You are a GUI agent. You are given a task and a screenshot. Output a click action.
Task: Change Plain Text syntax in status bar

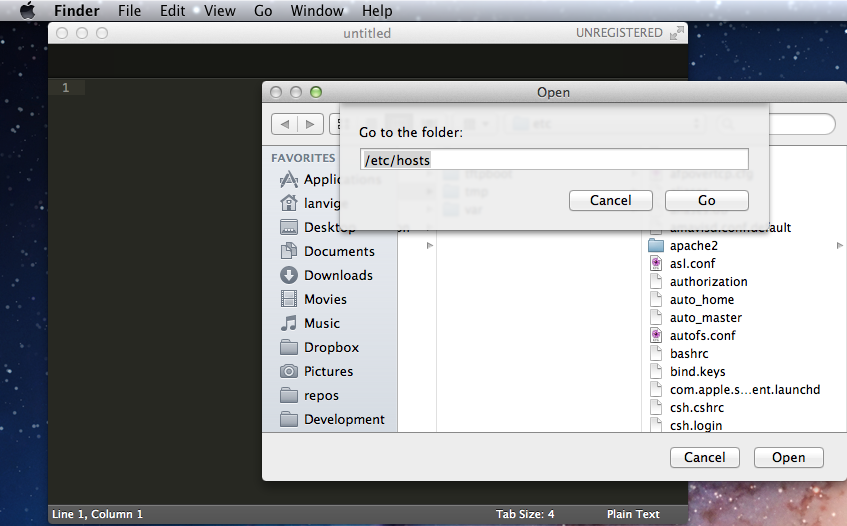(633, 514)
